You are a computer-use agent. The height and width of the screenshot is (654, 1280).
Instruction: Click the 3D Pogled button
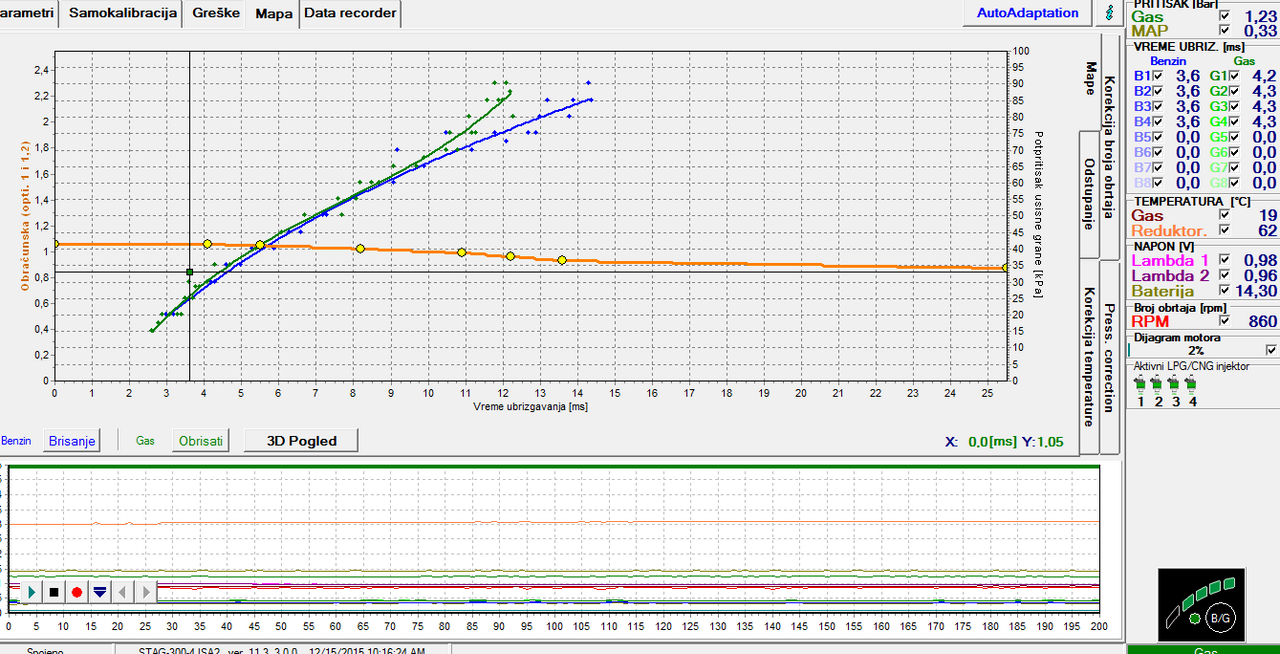(x=301, y=440)
